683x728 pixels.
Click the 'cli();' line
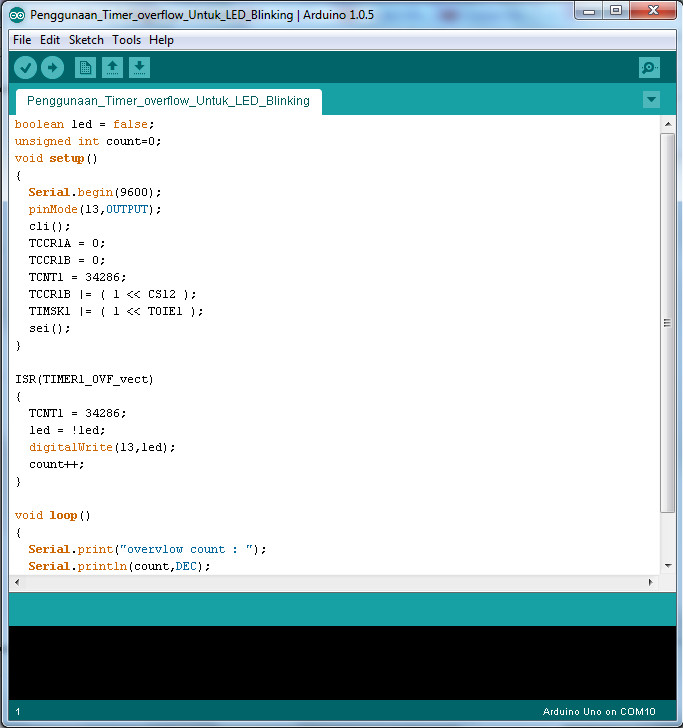tap(50, 226)
